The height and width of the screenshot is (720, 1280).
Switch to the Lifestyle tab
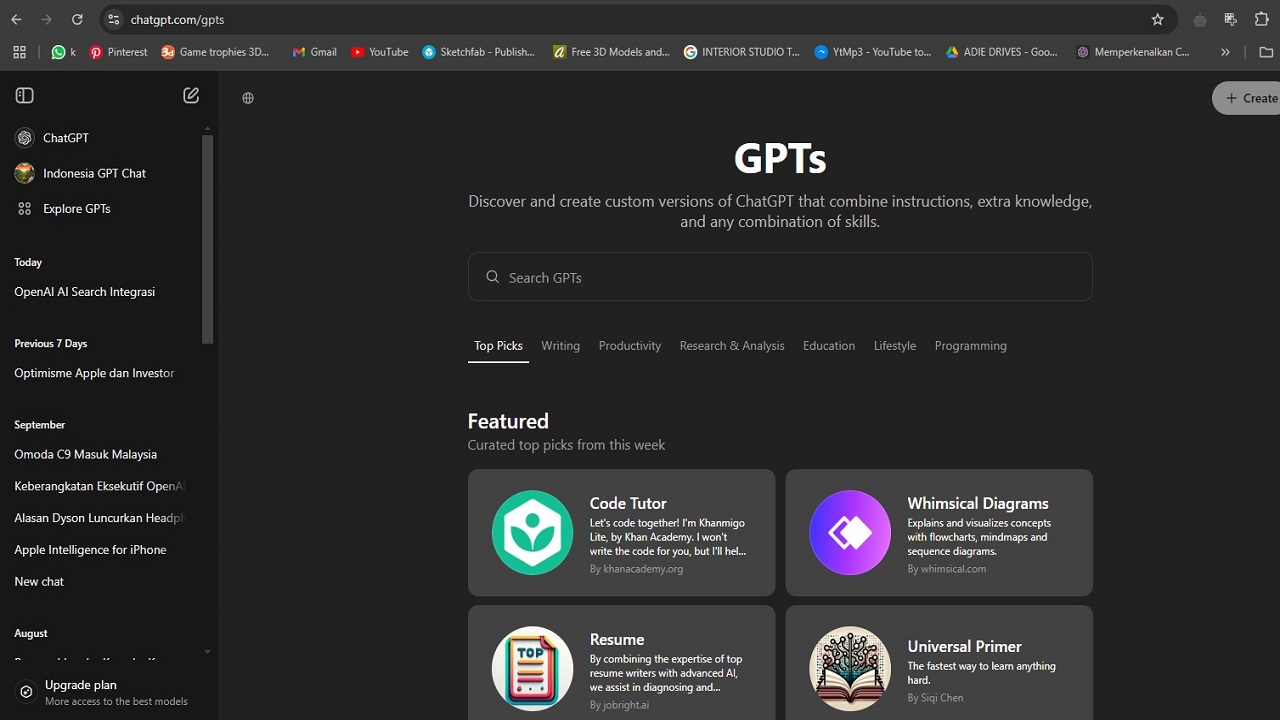click(895, 346)
